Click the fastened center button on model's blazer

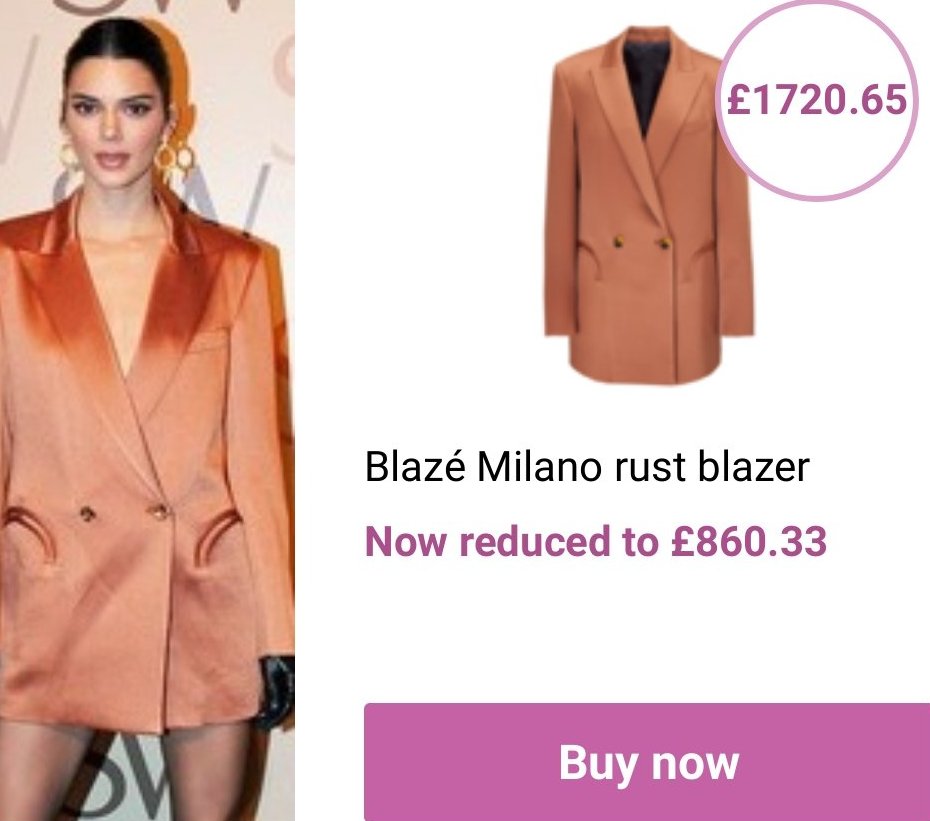point(160,511)
